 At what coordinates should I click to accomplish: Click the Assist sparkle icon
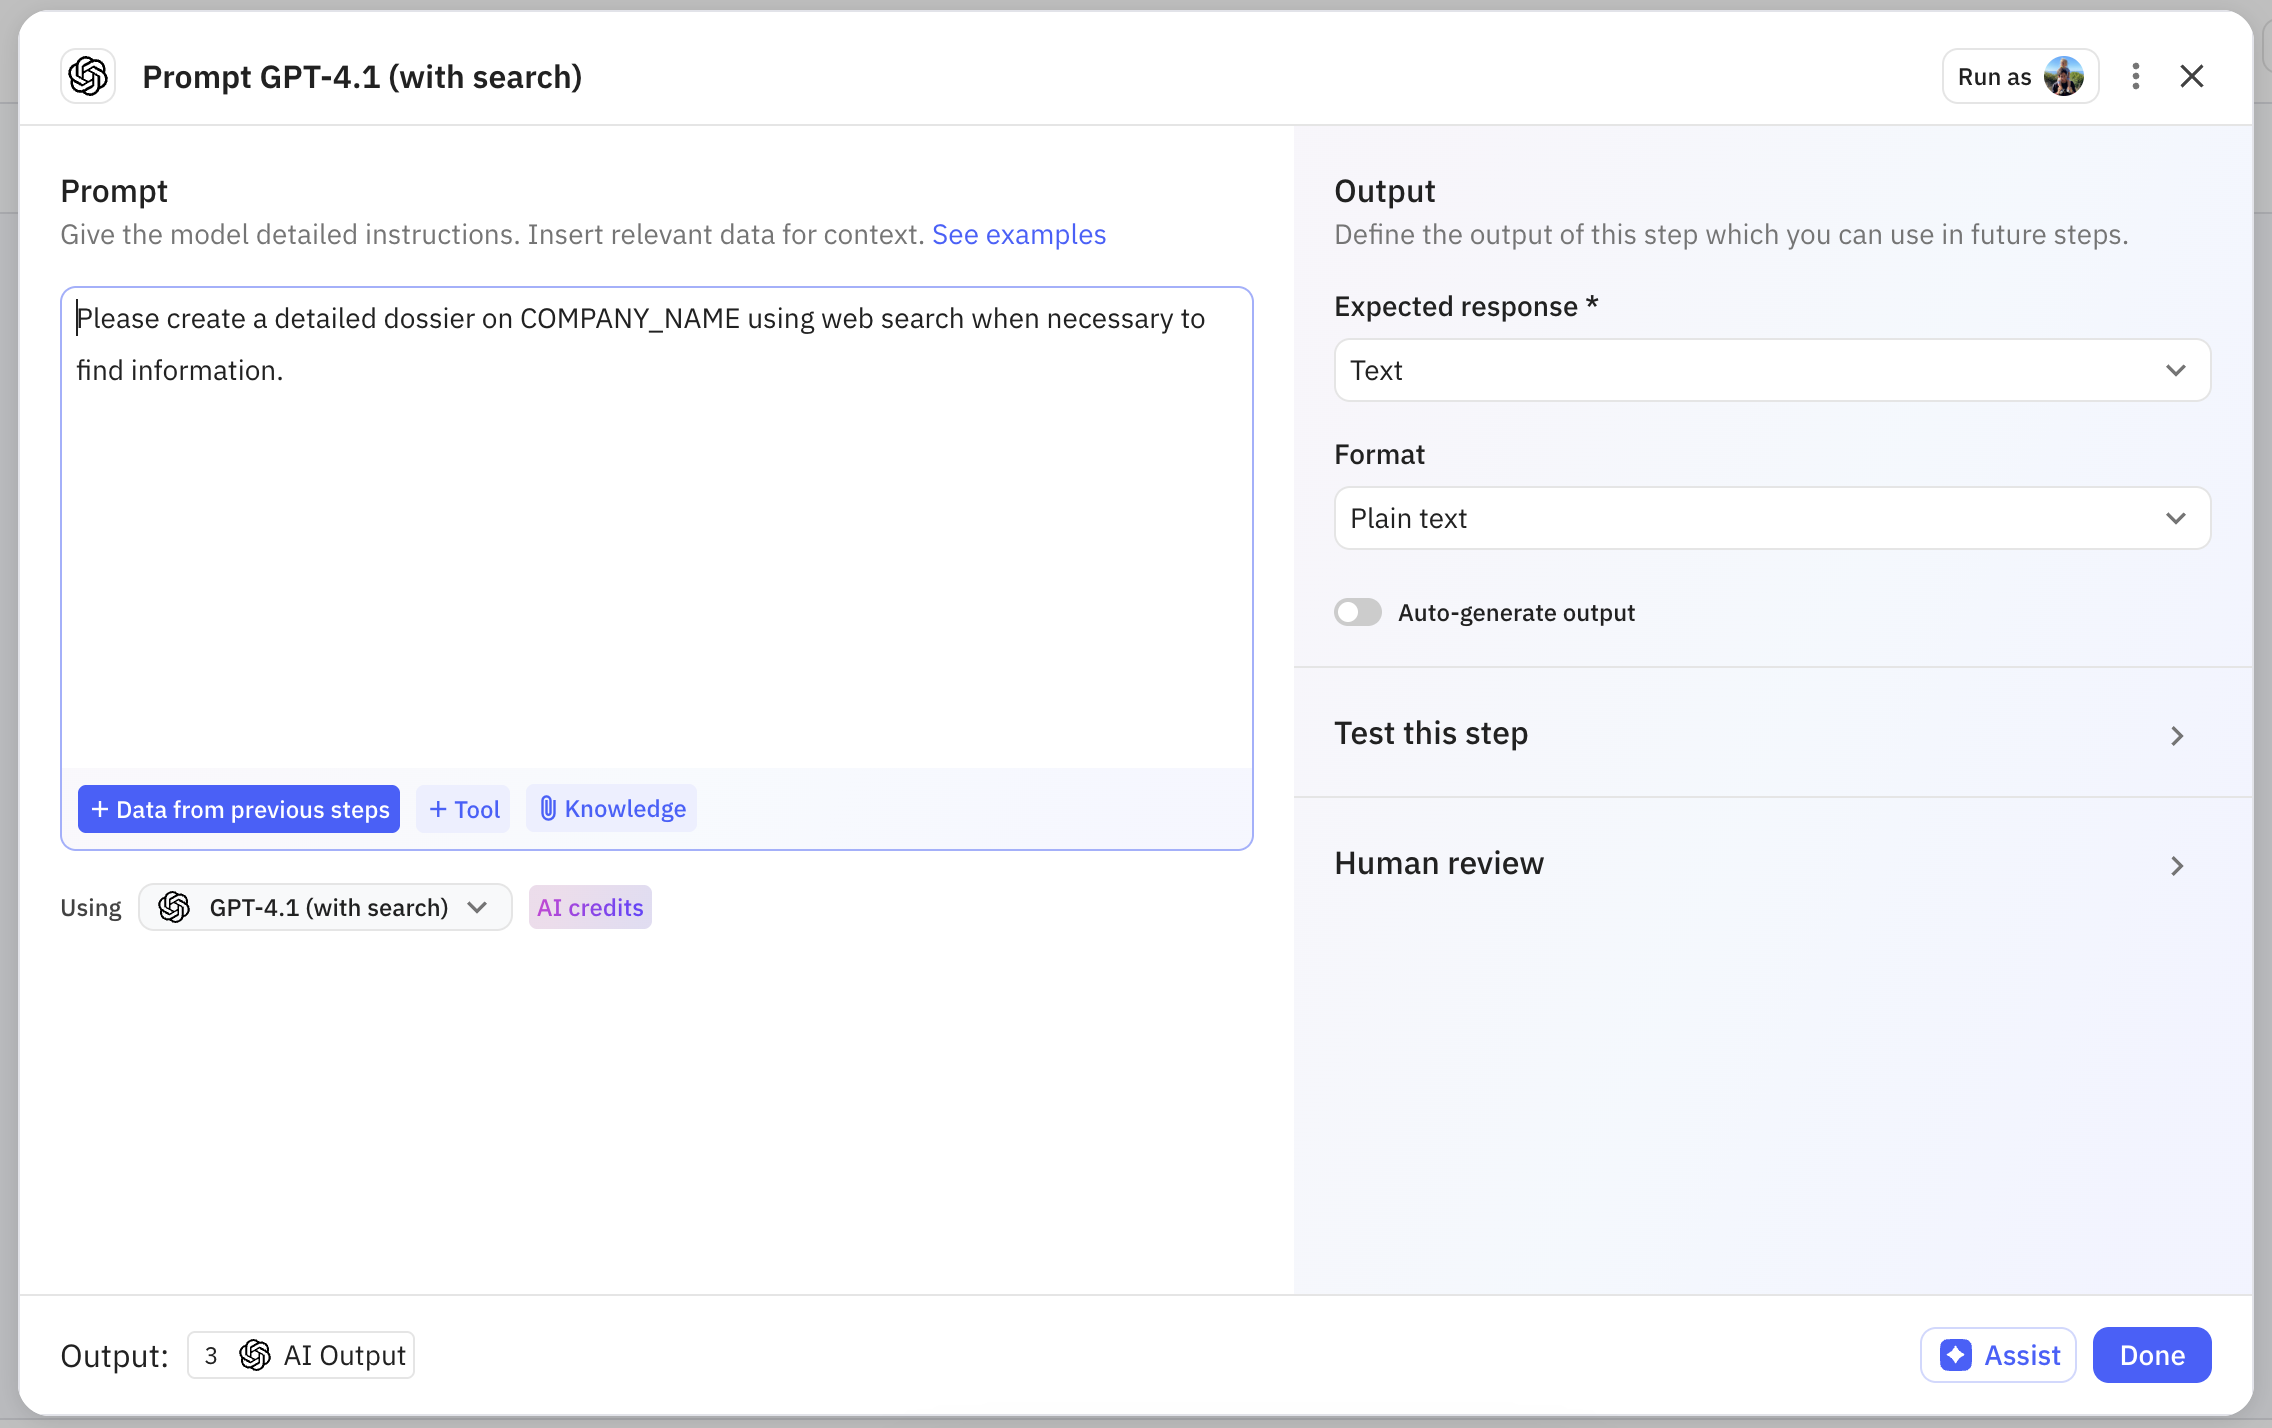tap(1955, 1355)
